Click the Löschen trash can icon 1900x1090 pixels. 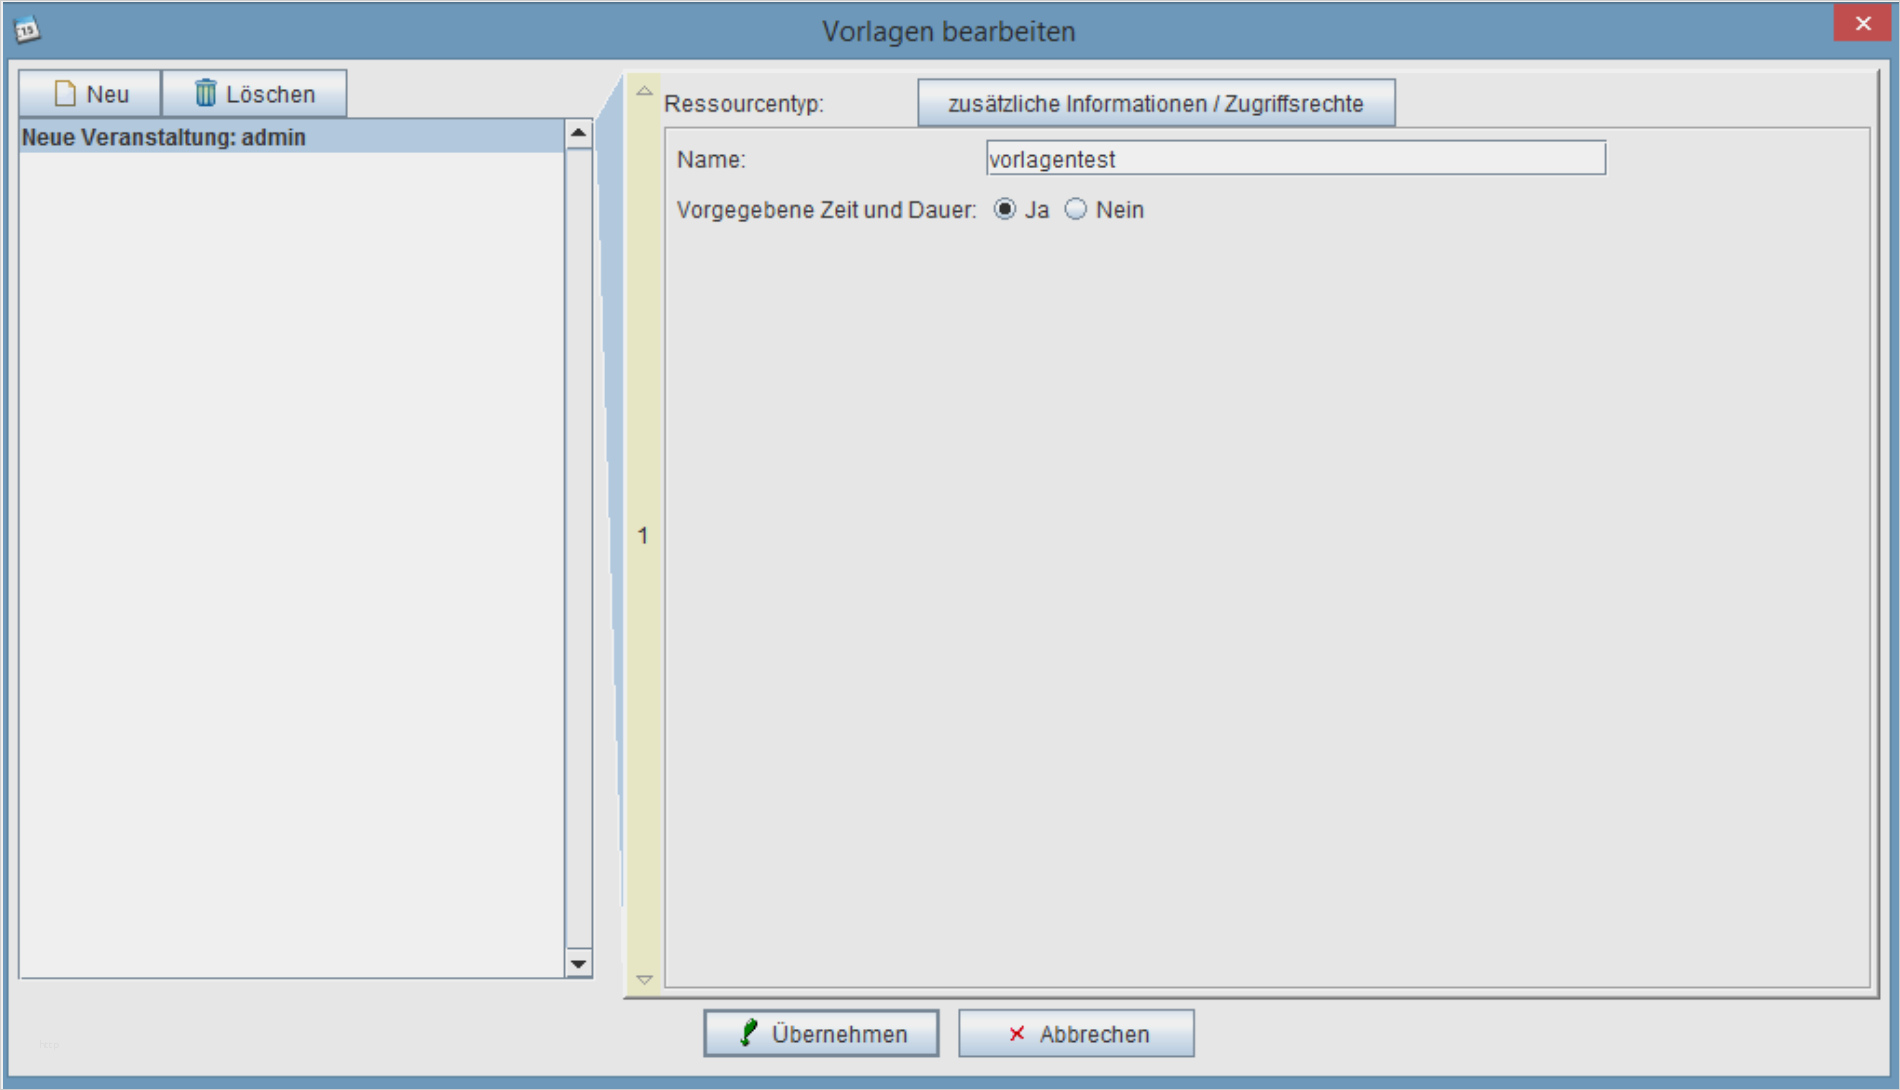[205, 94]
